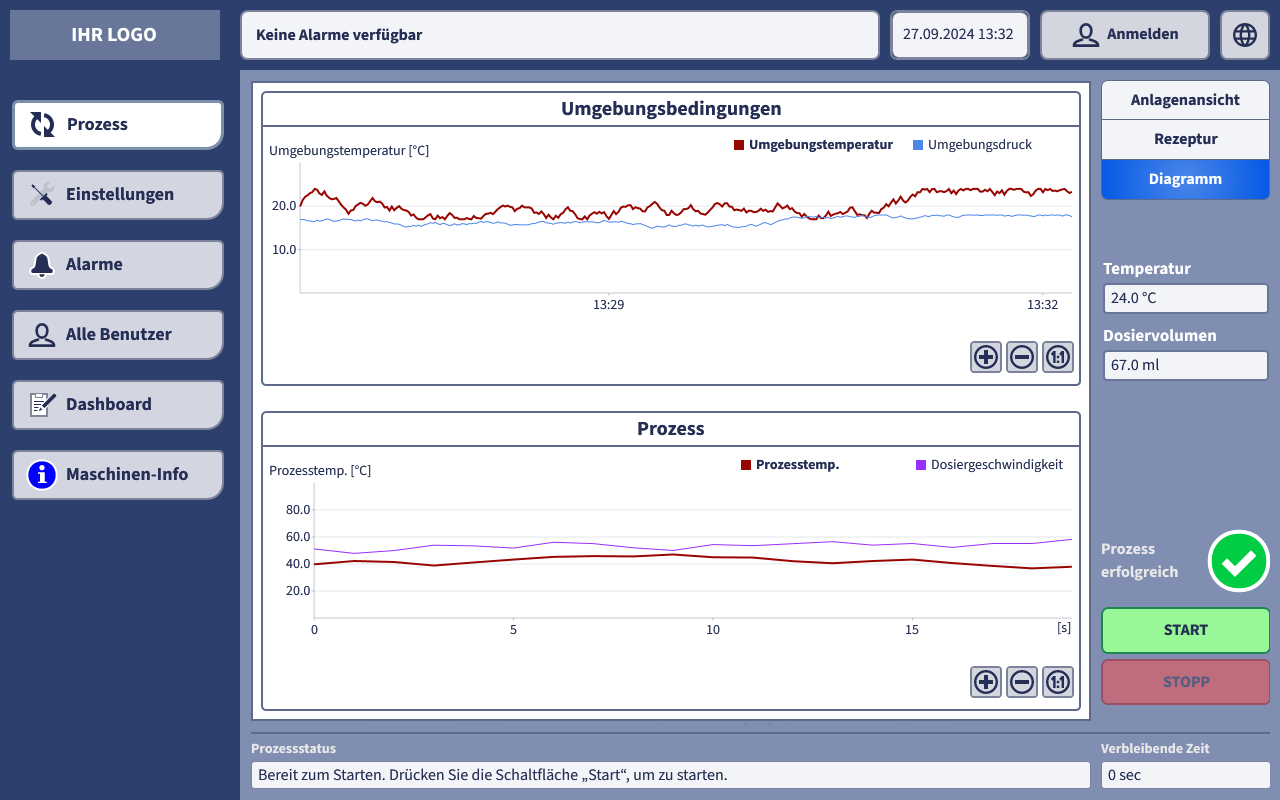Click the dark red Umgebungstemperatur color swatch
The image size is (1280, 800).
[x=739, y=145]
